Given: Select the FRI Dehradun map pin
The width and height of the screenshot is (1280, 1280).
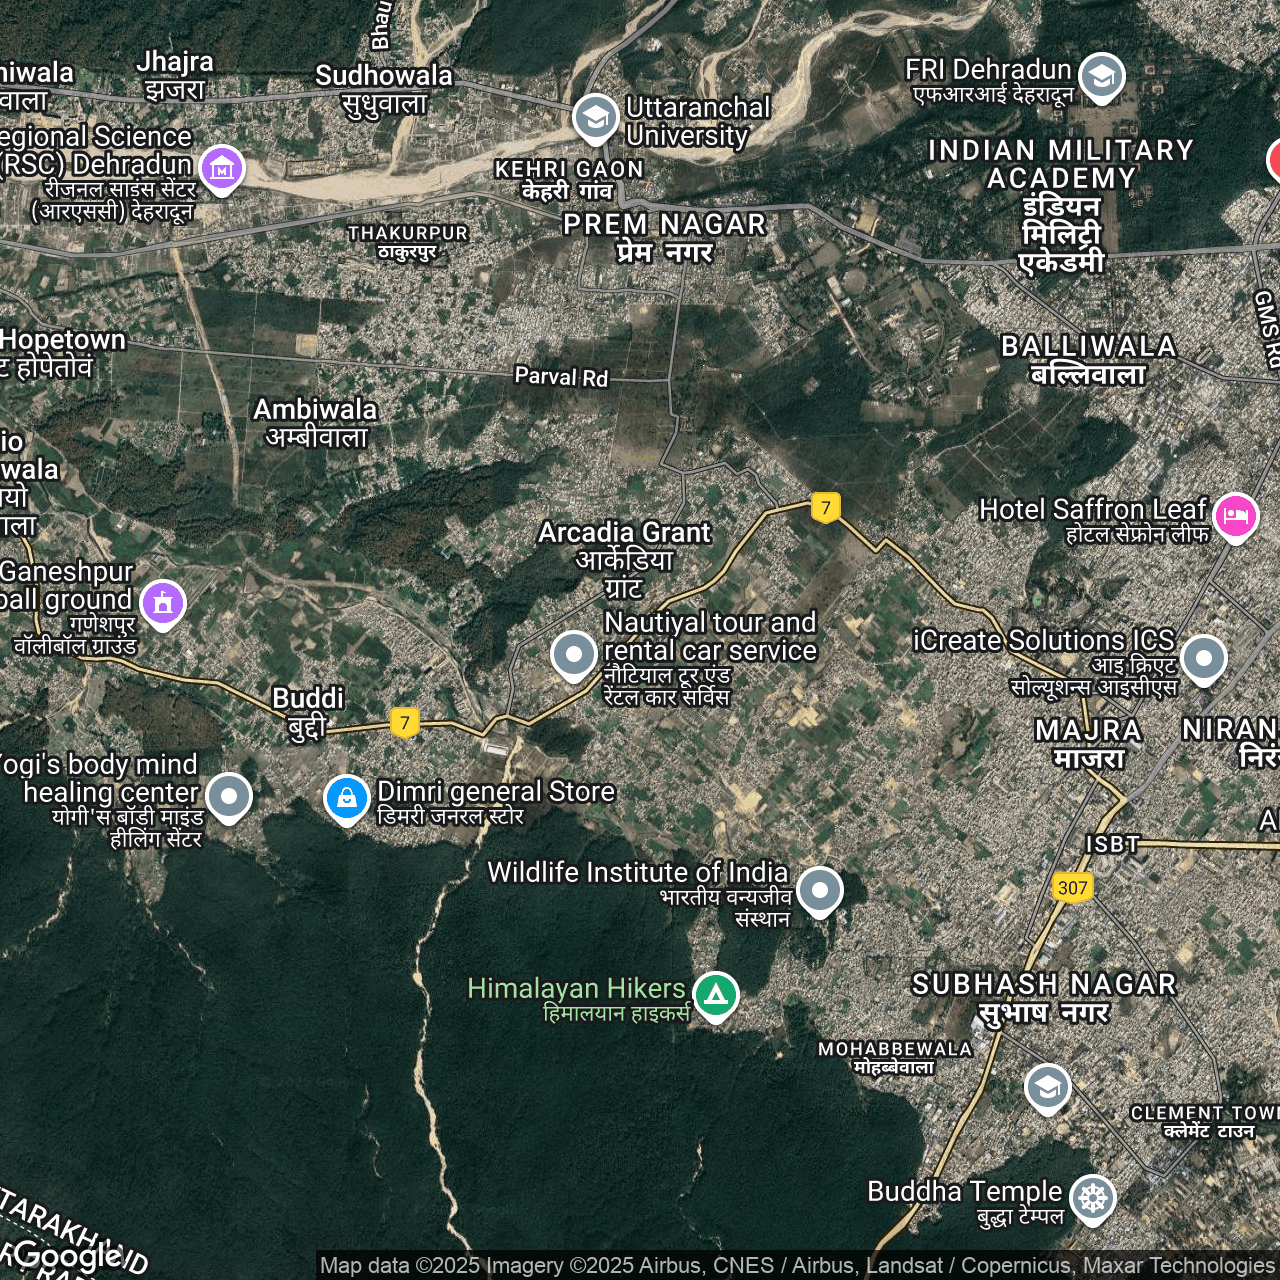Looking at the screenshot, I should pos(1101,76).
